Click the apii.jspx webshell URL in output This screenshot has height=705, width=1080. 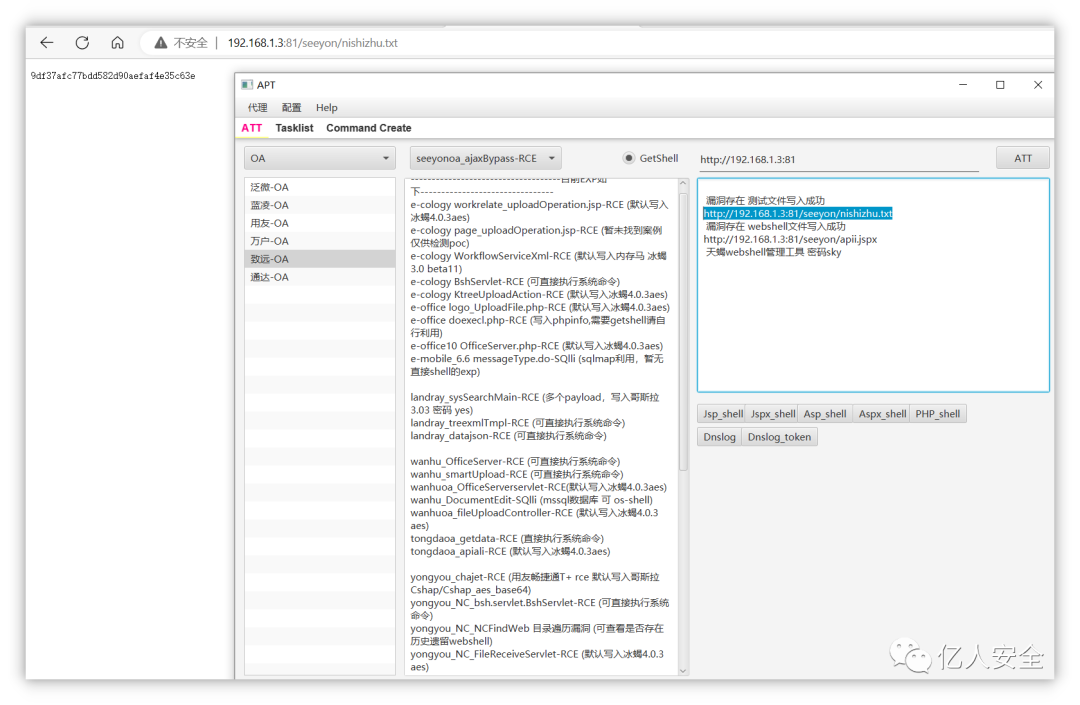coord(790,240)
